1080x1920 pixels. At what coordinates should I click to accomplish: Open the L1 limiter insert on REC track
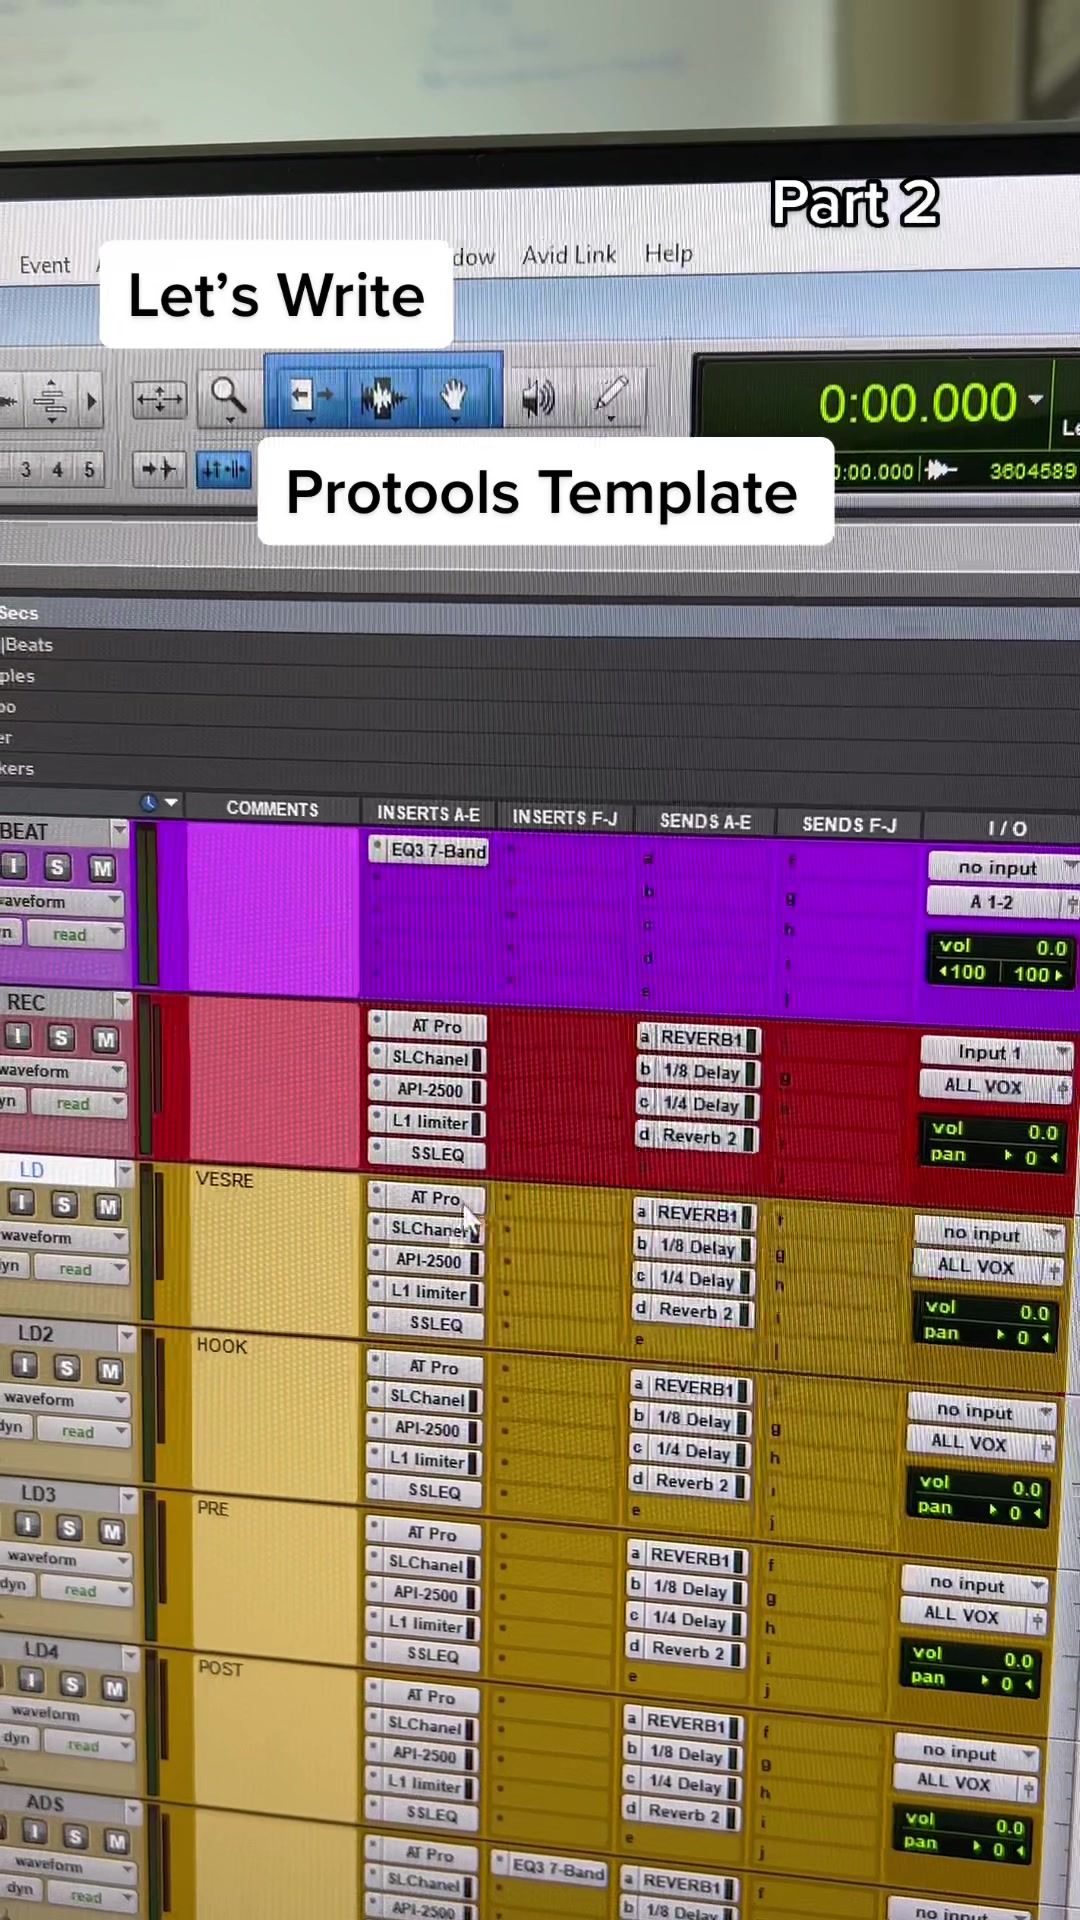[x=428, y=1122]
